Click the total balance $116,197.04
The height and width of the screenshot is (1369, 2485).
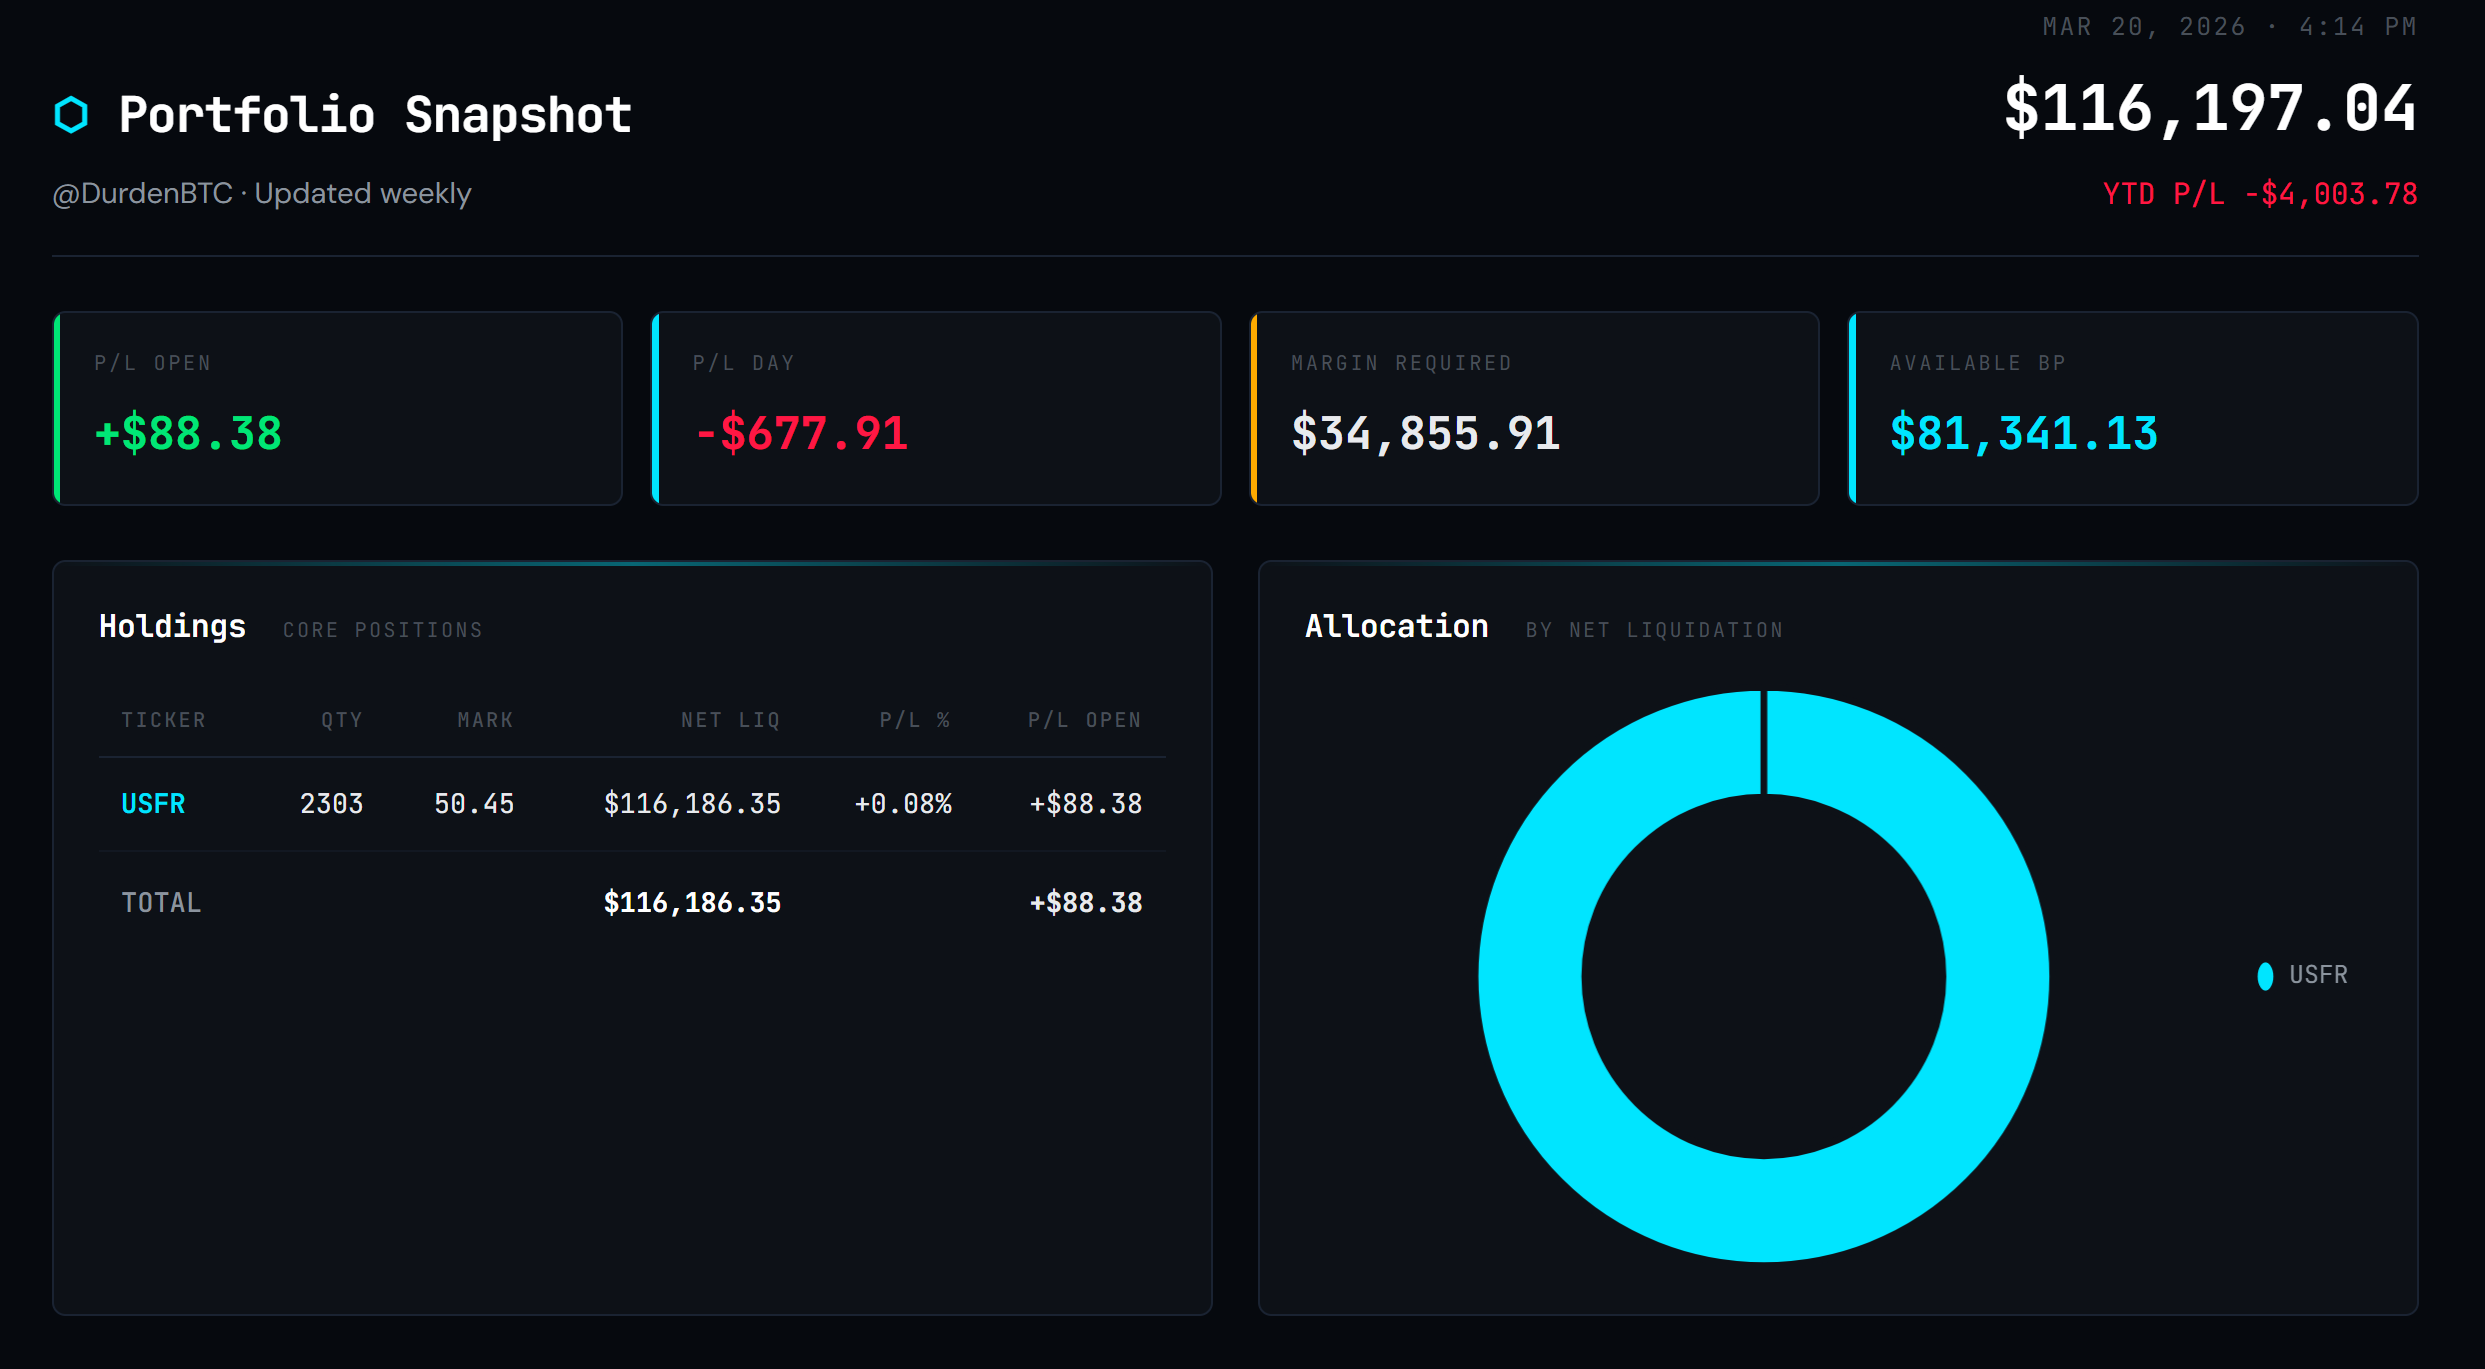(x=2210, y=109)
